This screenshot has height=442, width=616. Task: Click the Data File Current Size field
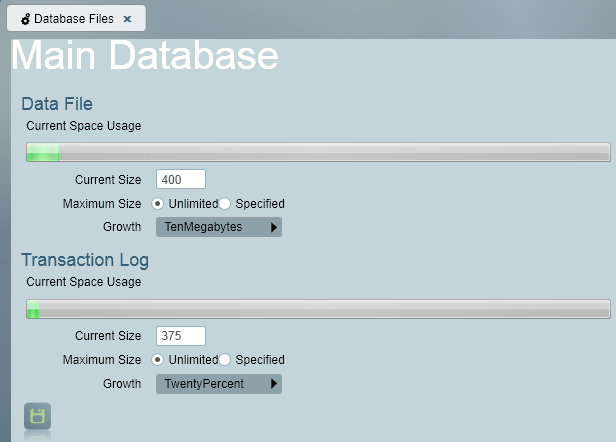(x=181, y=180)
